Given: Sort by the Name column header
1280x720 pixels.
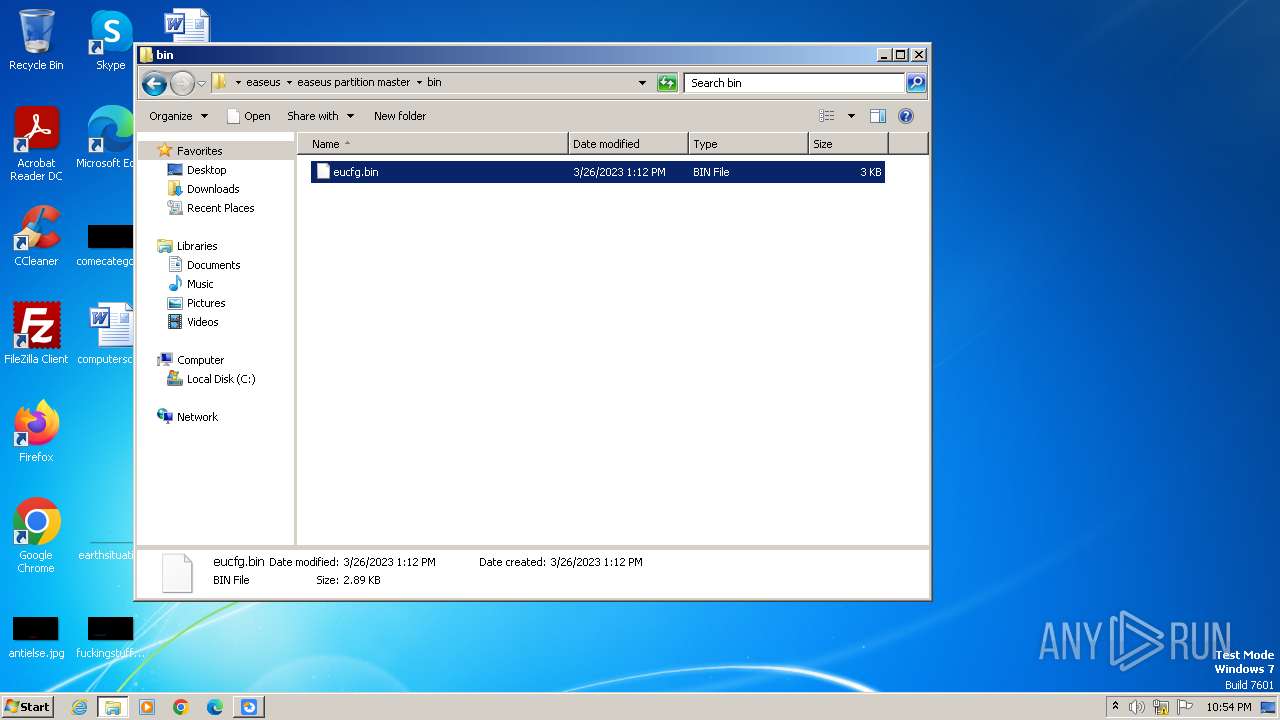Looking at the screenshot, I should click(x=433, y=144).
